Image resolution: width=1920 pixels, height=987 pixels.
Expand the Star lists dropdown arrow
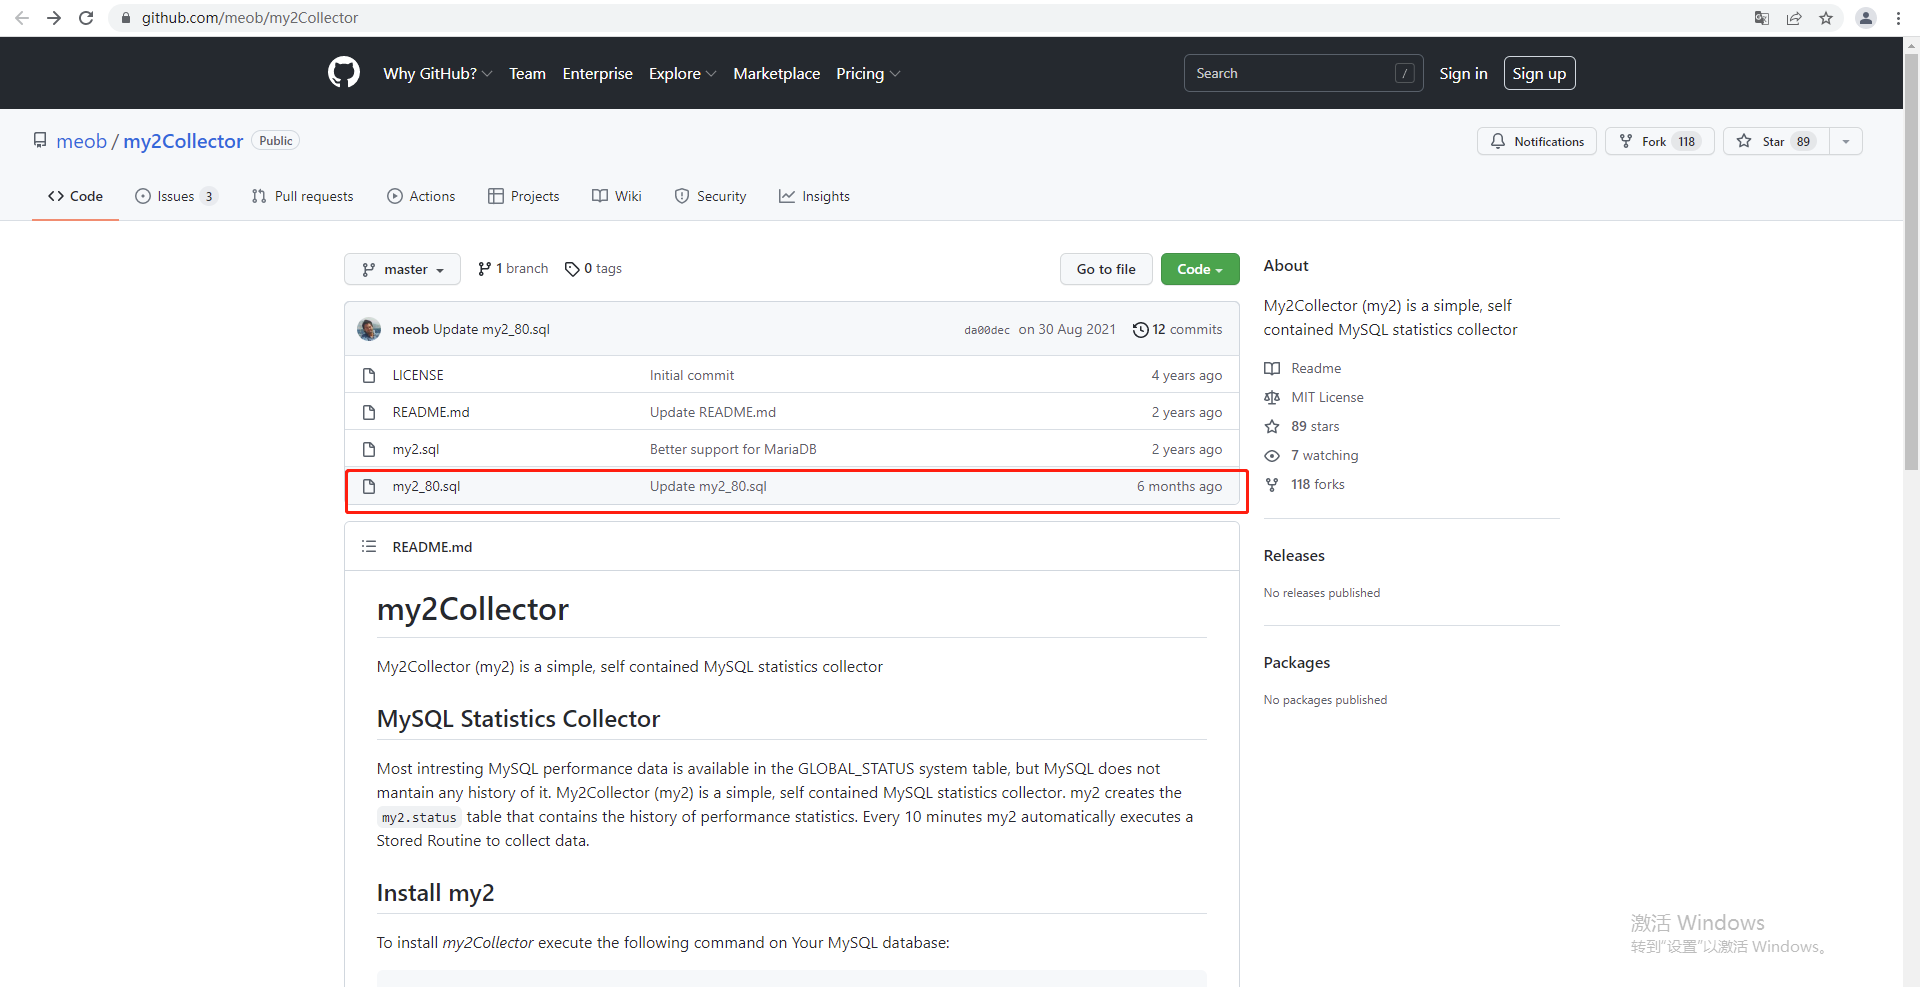(1846, 141)
